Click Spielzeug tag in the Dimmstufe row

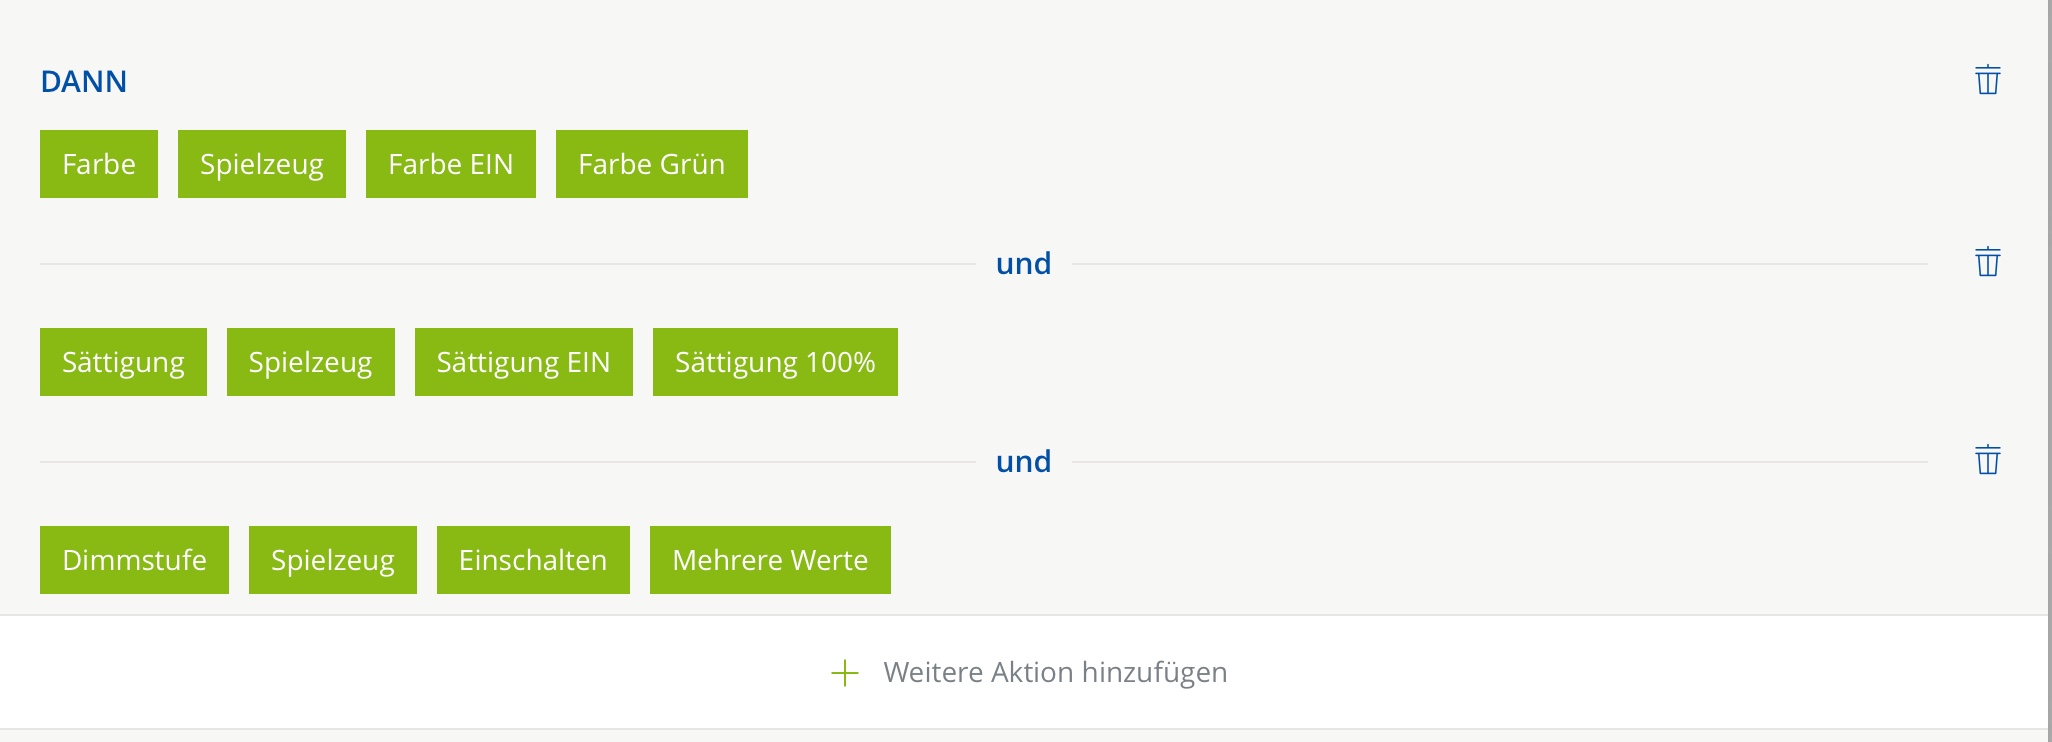tap(333, 560)
